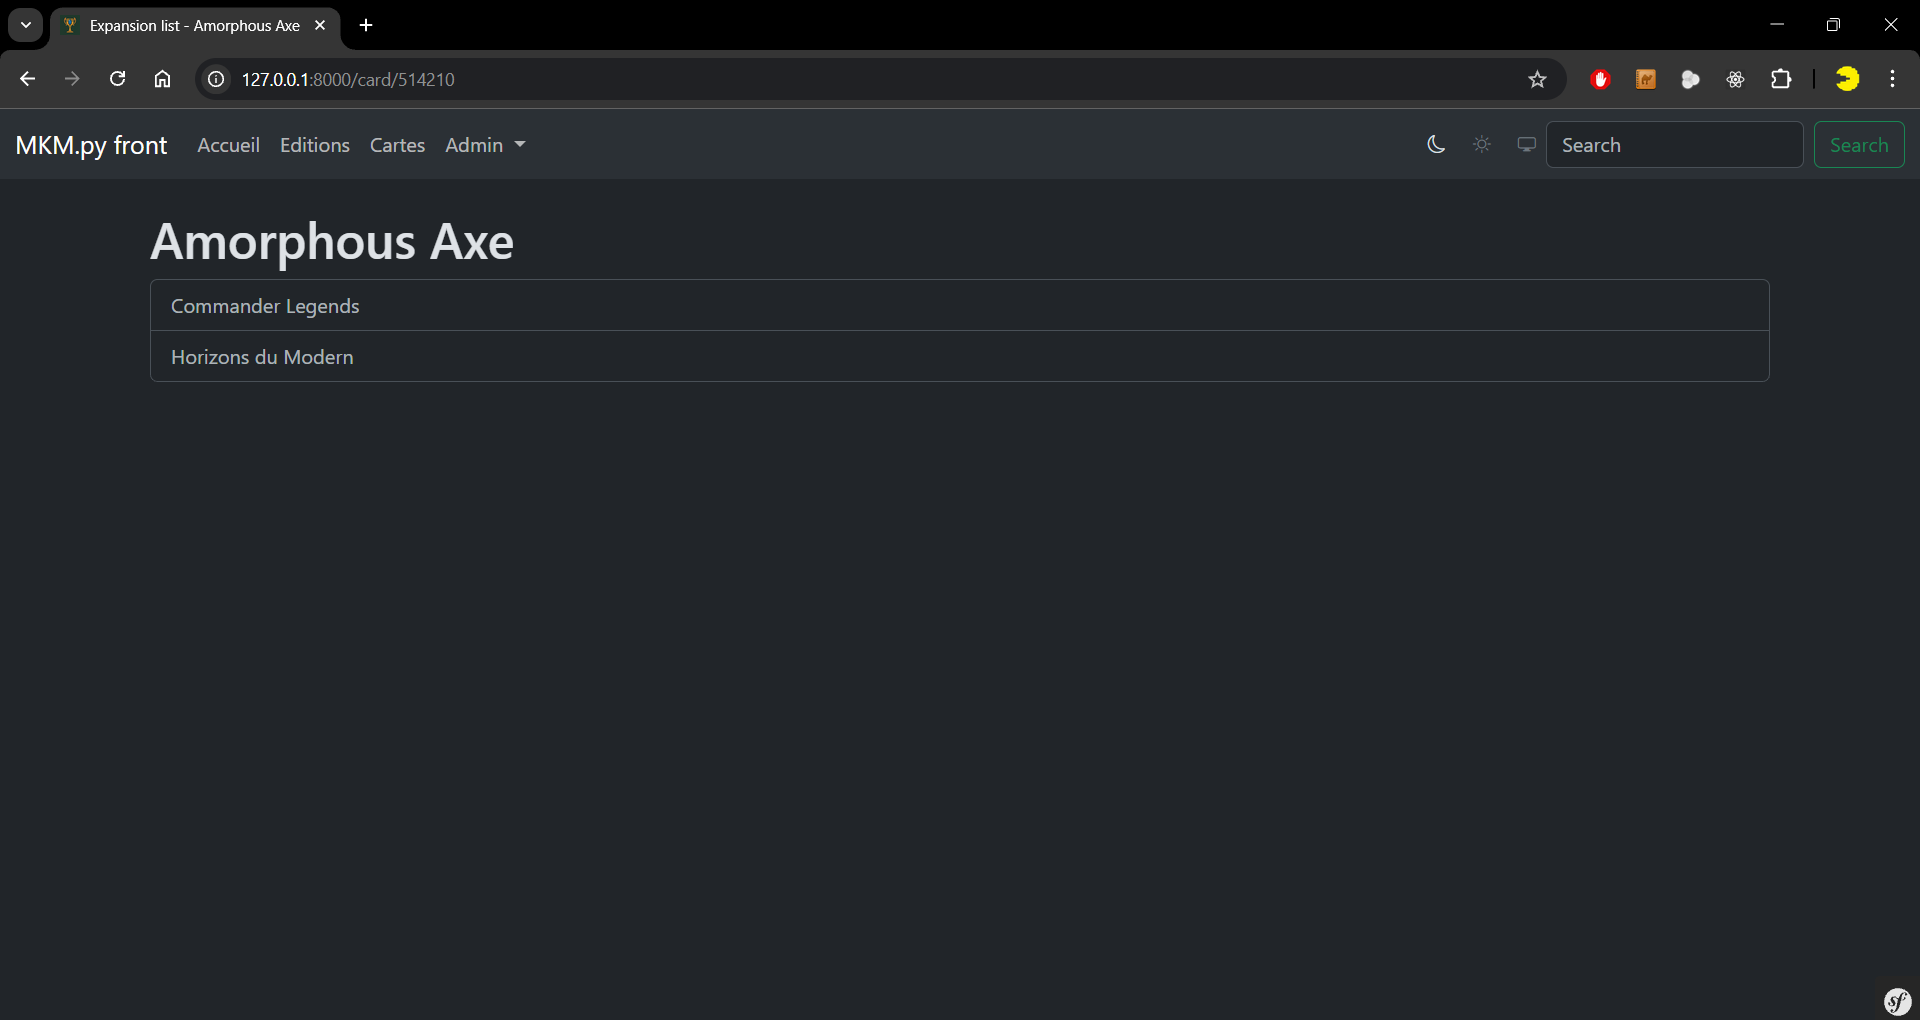The width and height of the screenshot is (1920, 1020).
Task: Open the Commander Legends expansion link
Action: tap(265, 306)
